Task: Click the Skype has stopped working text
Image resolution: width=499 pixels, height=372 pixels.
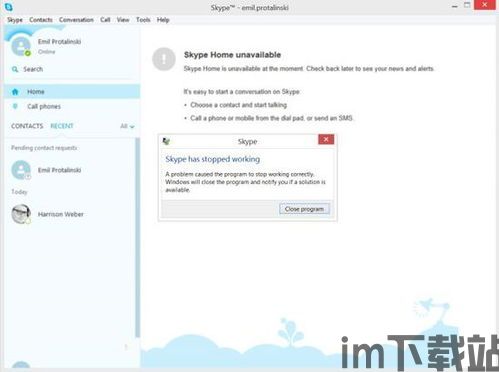Action: (213, 159)
